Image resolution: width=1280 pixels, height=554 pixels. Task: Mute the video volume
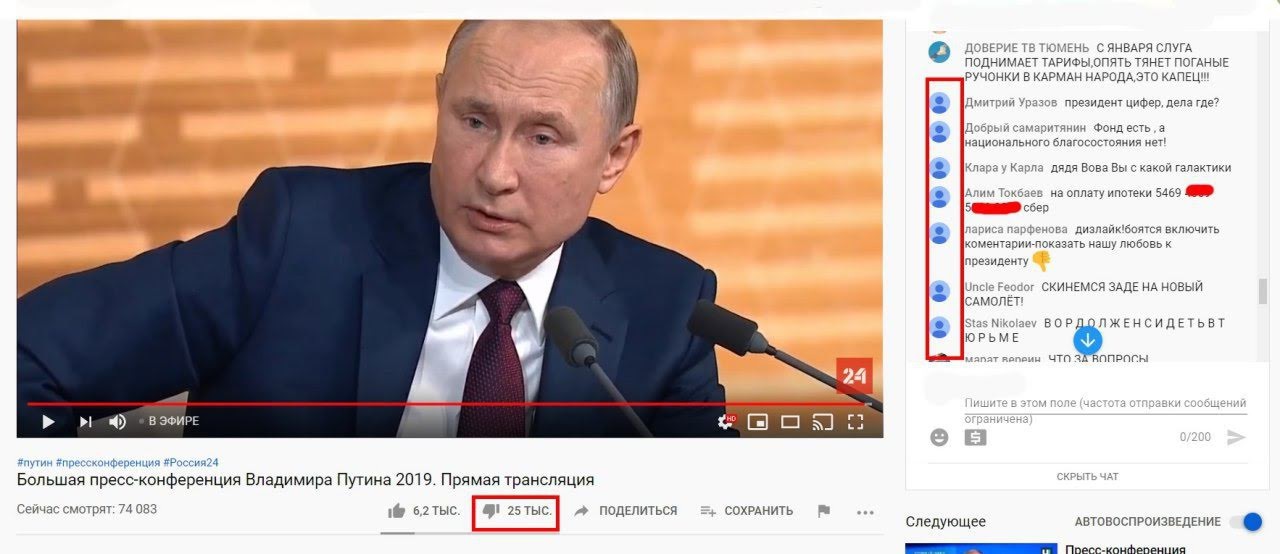tap(118, 421)
